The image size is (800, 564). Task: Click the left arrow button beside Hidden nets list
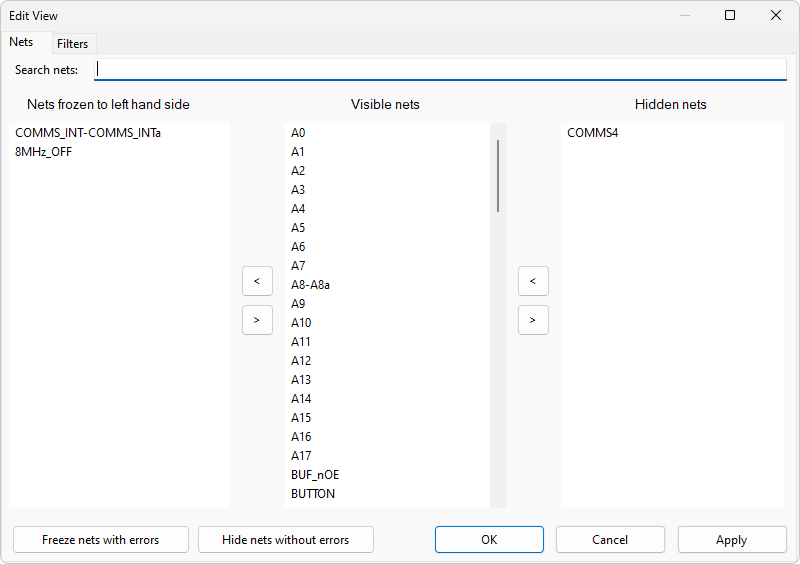(x=533, y=281)
